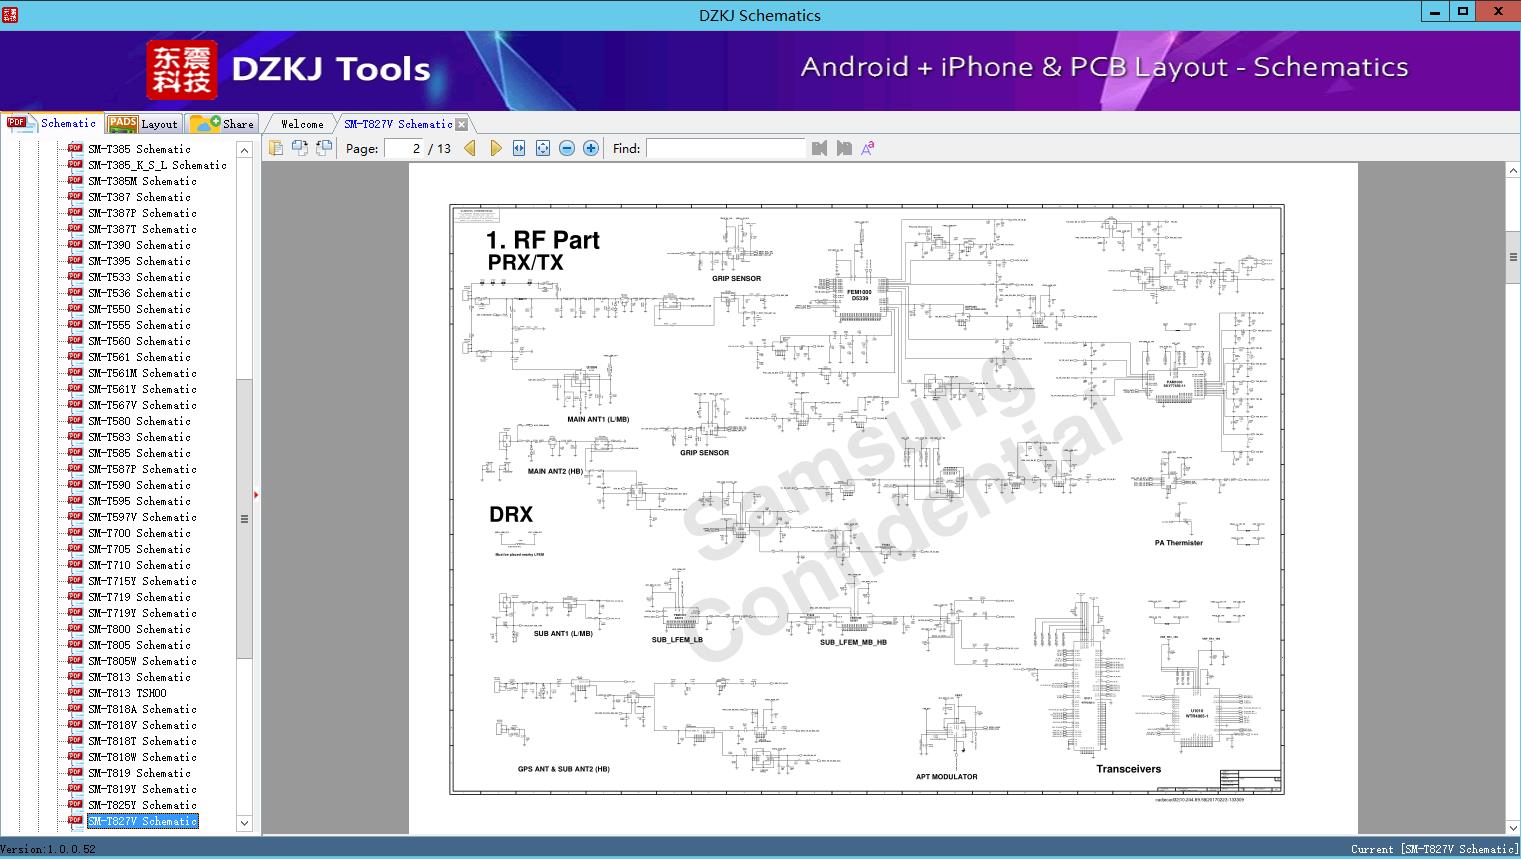Switch to the Schematic panel tab
Image resolution: width=1521 pixels, height=859 pixels.
(52, 123)
